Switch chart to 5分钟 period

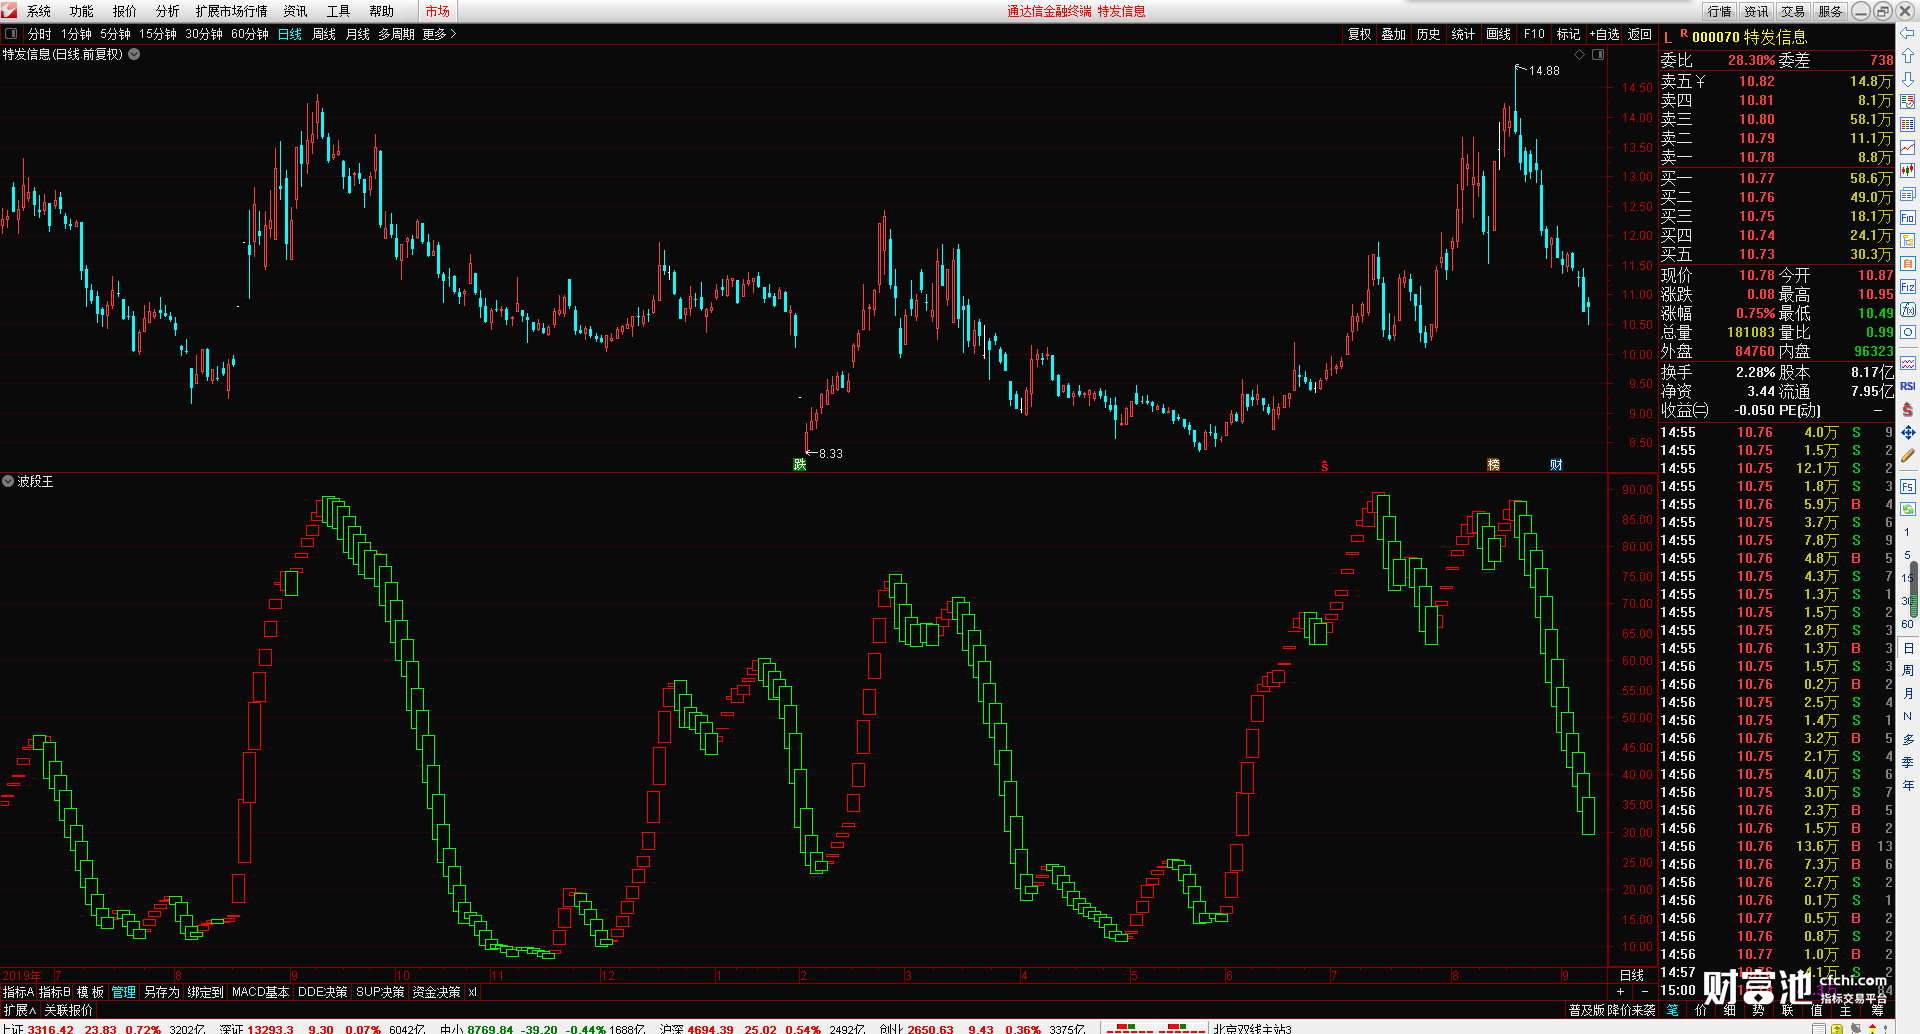pos(115,34)
